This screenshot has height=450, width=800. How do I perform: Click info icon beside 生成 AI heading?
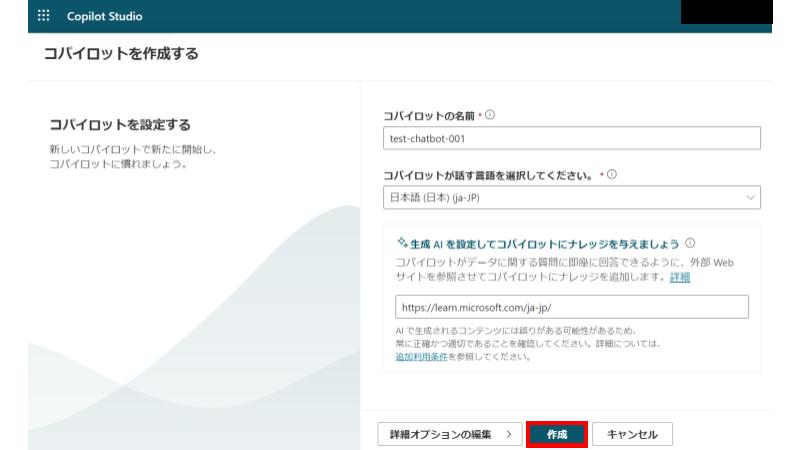tap(690, 243)
